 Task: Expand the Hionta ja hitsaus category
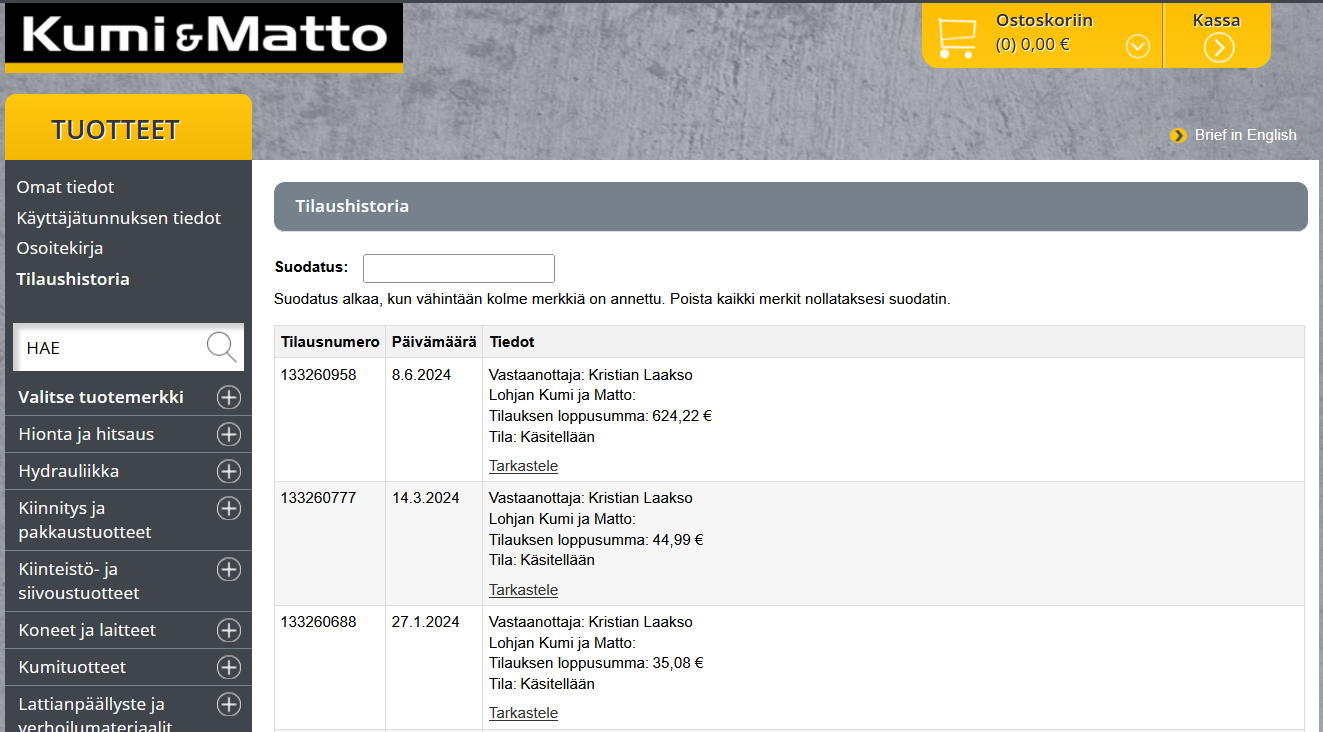(x=229, y=434)
